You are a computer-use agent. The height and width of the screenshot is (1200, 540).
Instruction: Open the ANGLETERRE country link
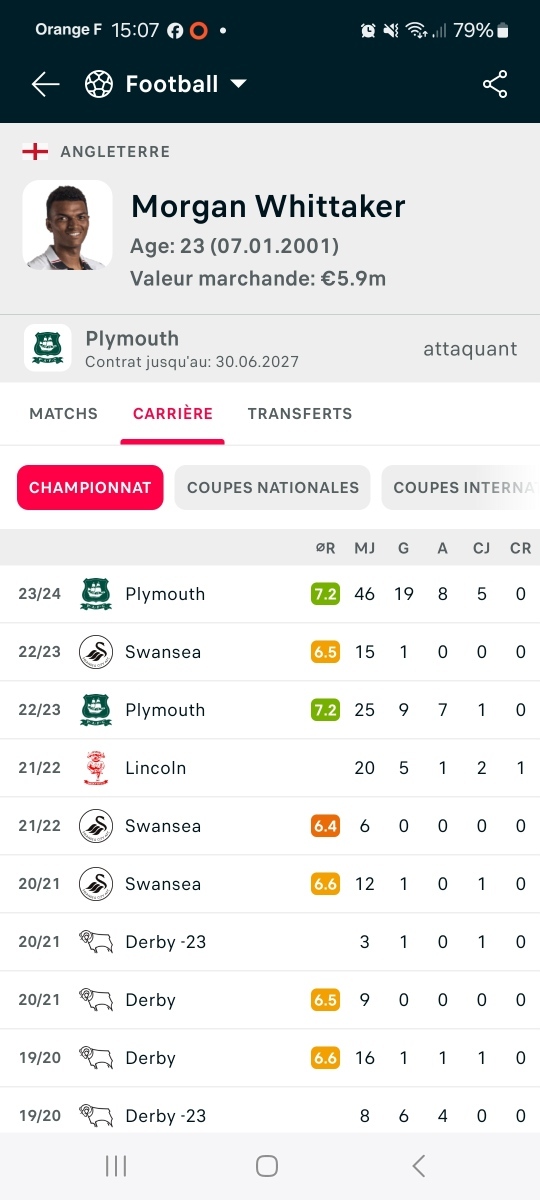[115, 152]
